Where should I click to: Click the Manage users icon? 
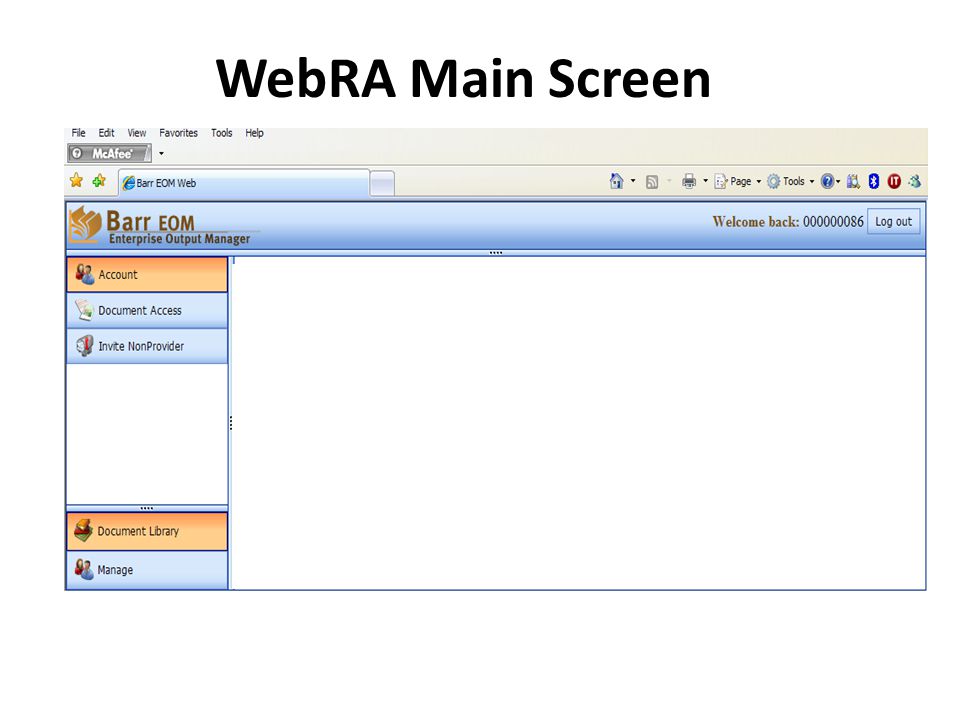click(x=84, y=570)
